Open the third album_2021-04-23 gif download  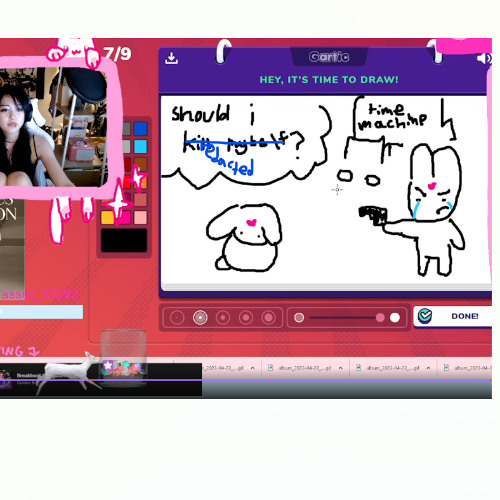pos(393,368)
